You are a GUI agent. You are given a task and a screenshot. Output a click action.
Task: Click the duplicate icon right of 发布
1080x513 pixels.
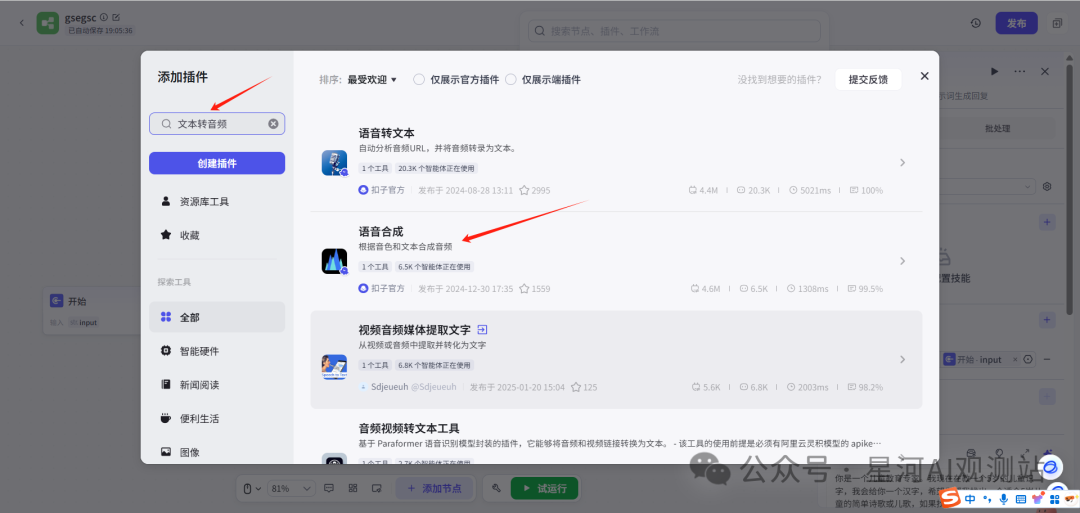click(x=1057, y=23)
